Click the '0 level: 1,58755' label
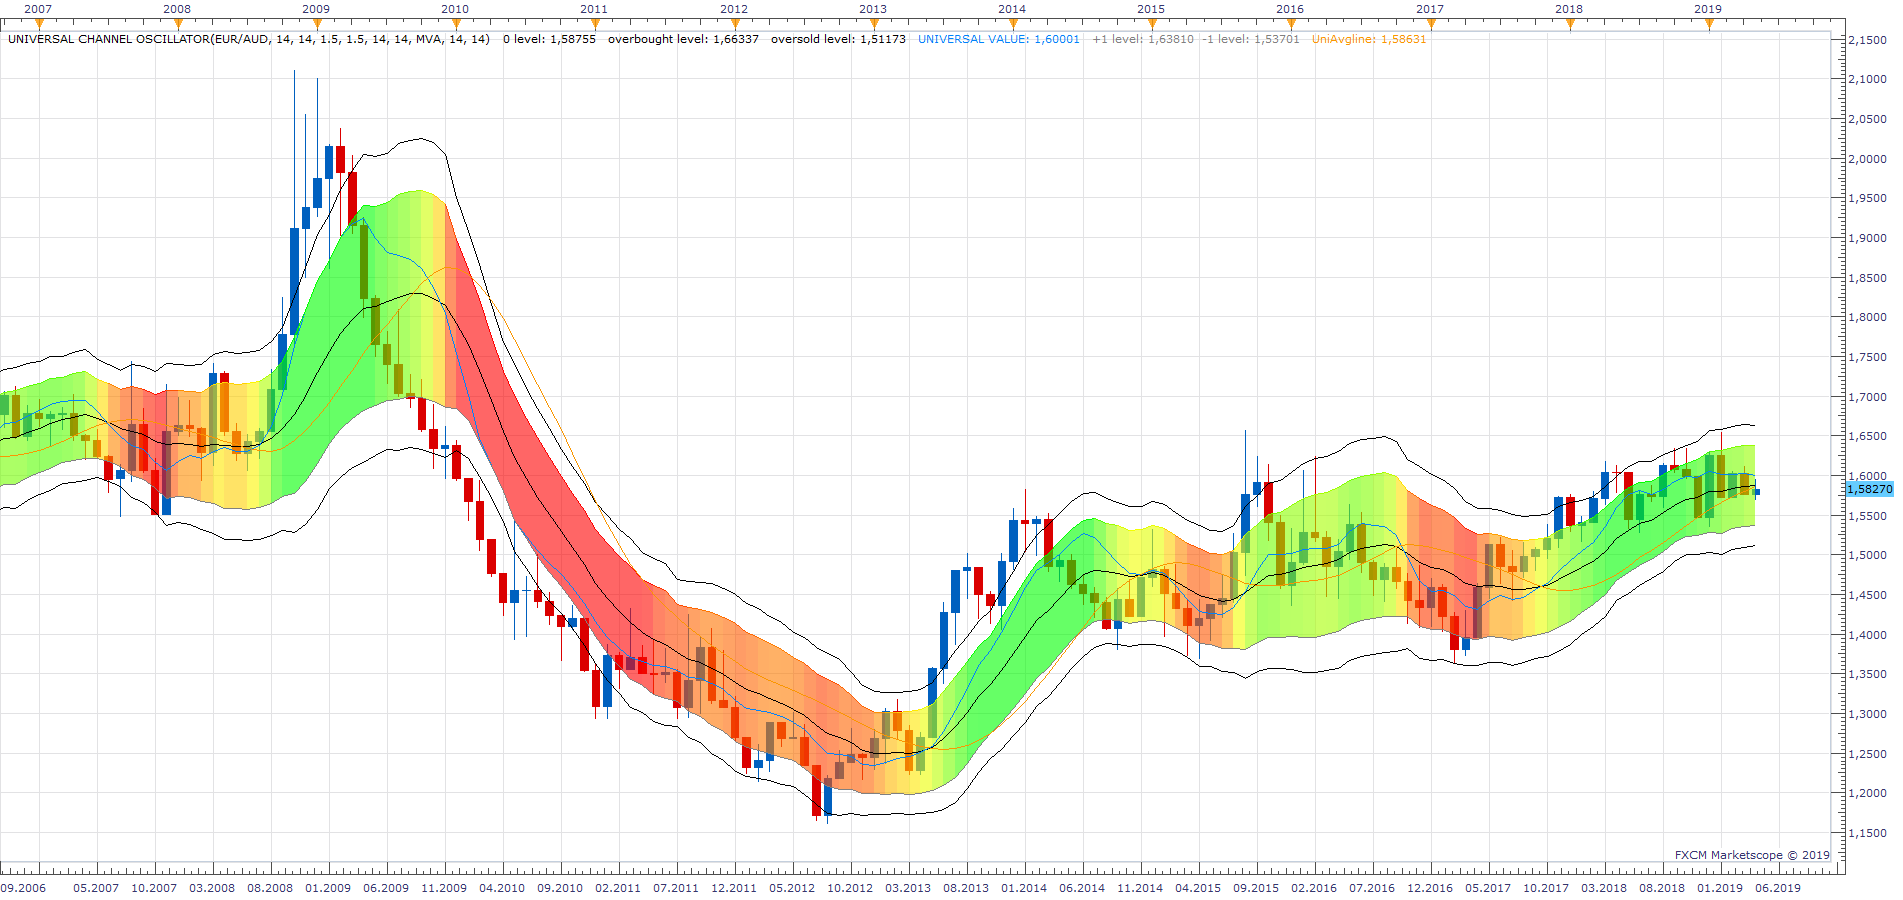Screen dimensions: 1903x900 [549, 39]
